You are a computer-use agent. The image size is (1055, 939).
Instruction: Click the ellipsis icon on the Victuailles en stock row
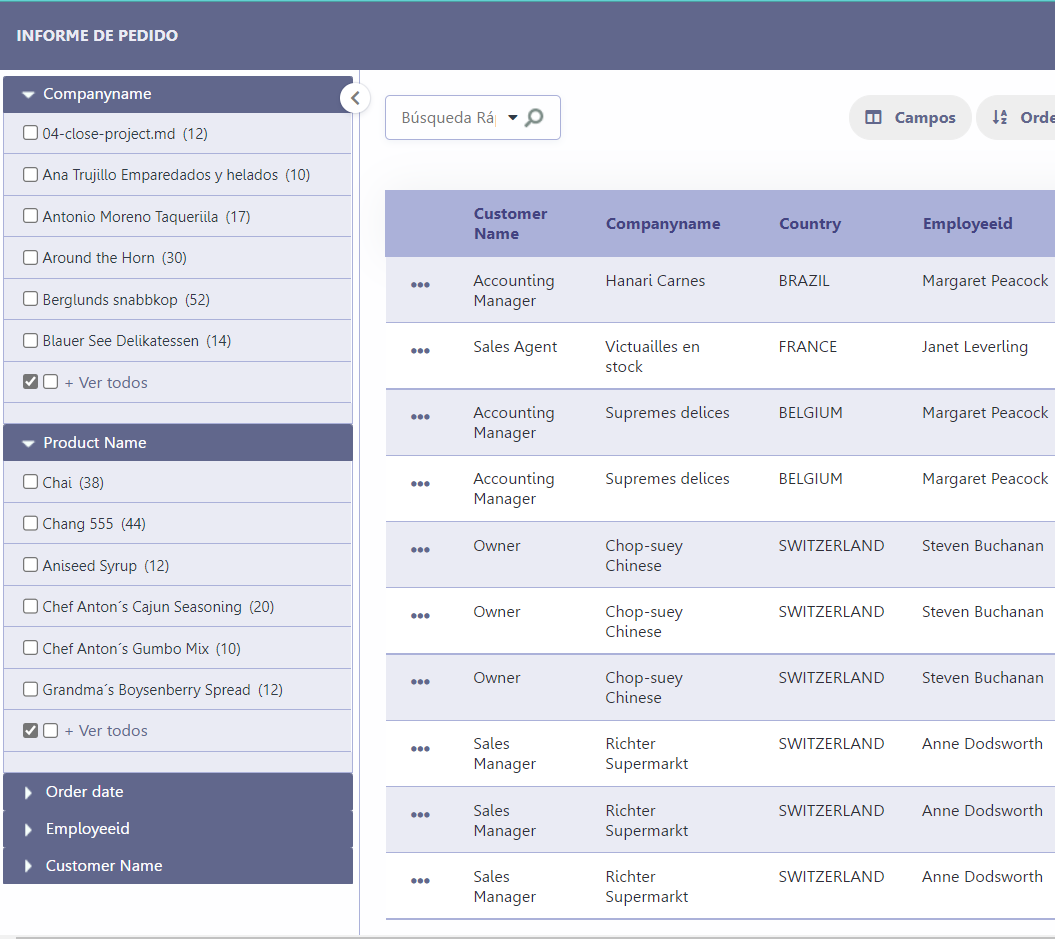pos(420,350)
